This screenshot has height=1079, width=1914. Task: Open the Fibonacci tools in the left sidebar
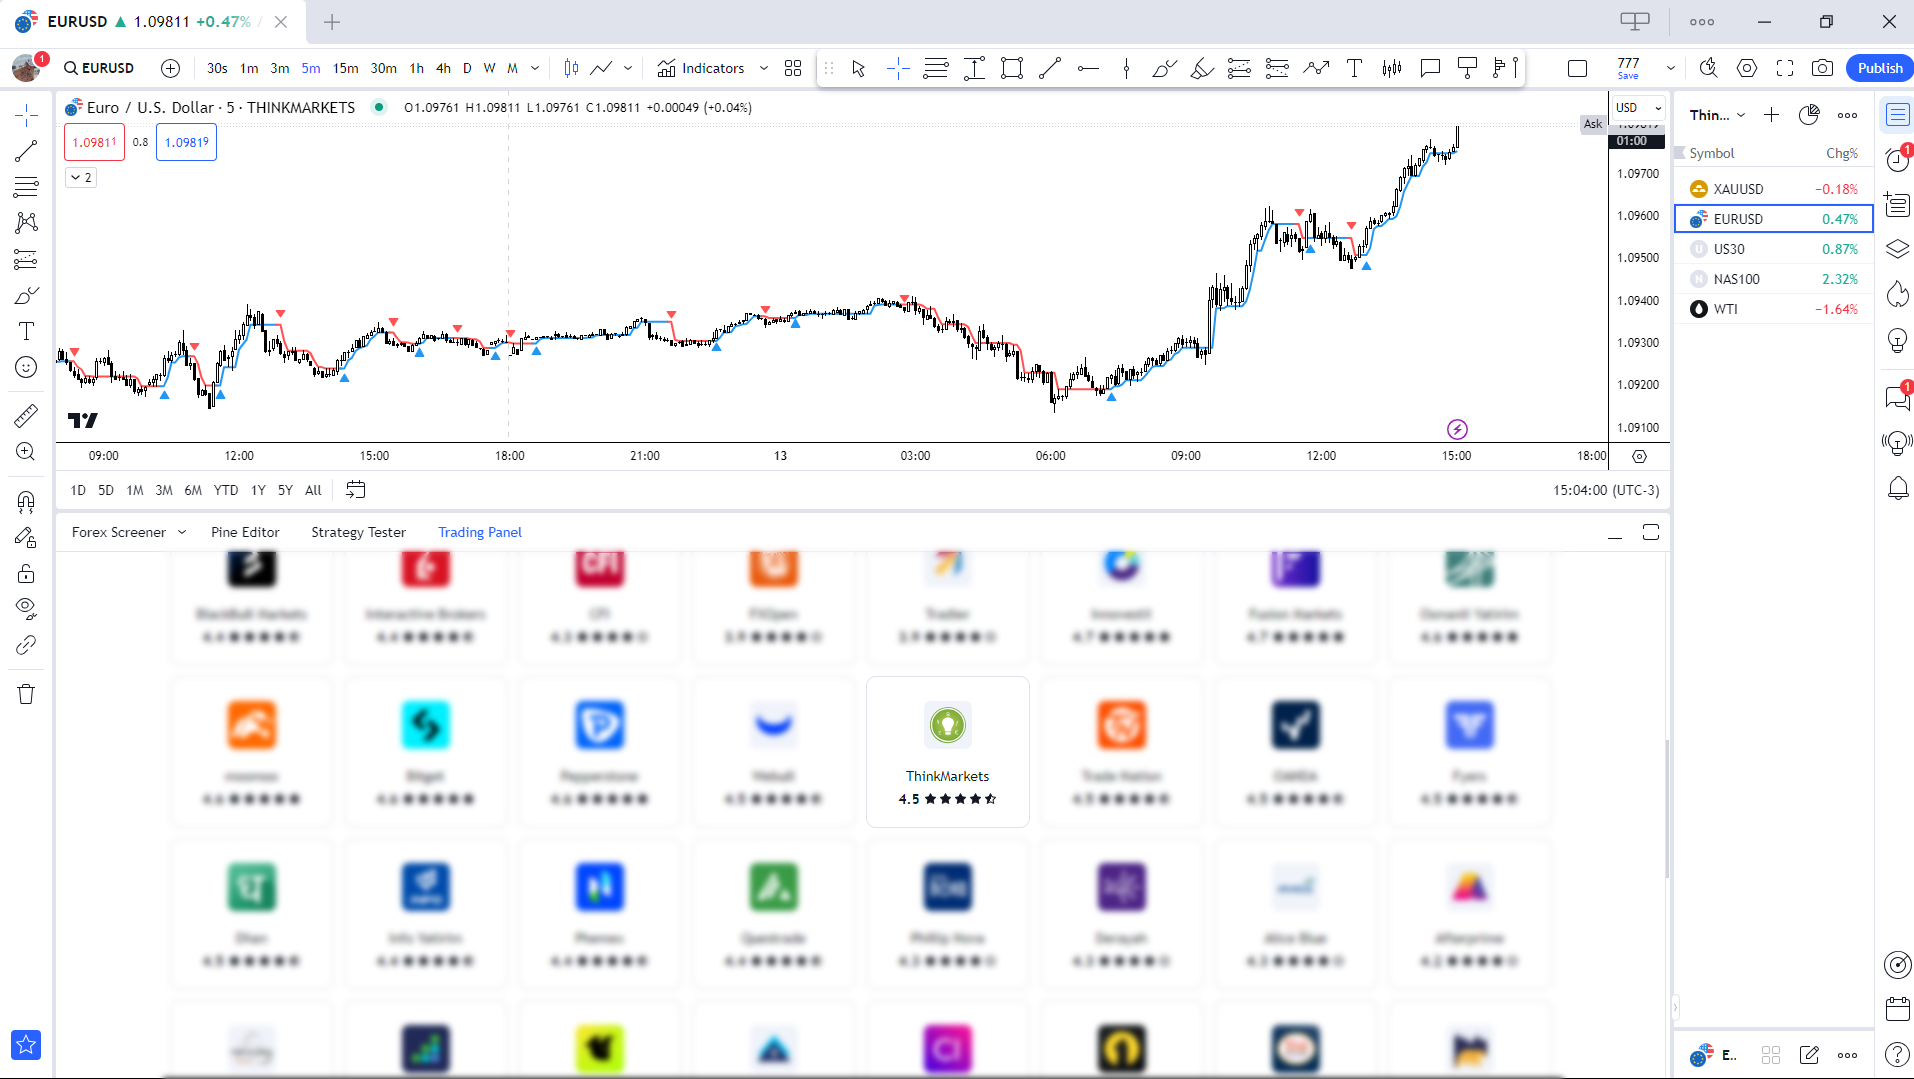[26, 187]
